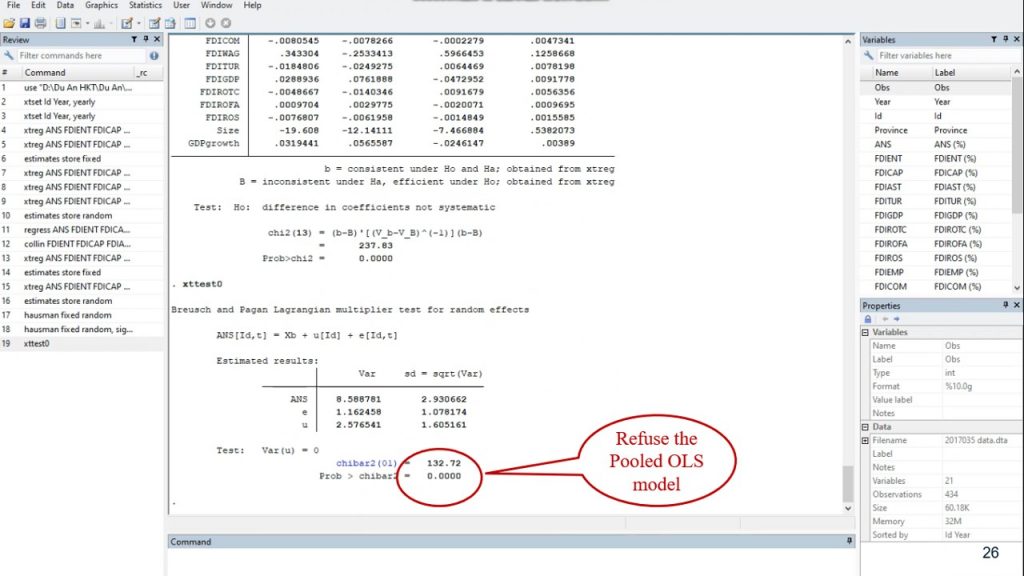
Task: Click the filter icon in the Variables panel
Action: tap(994, 39)
